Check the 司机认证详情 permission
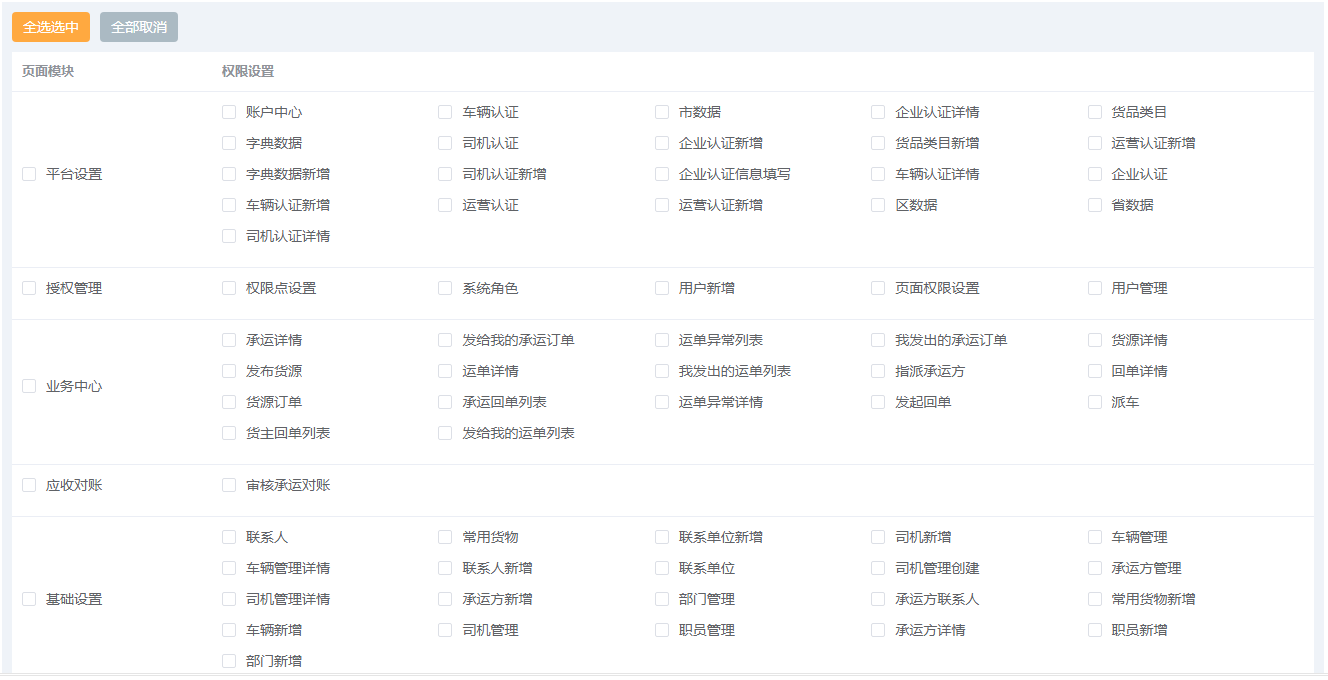 (x=229, y=236)
